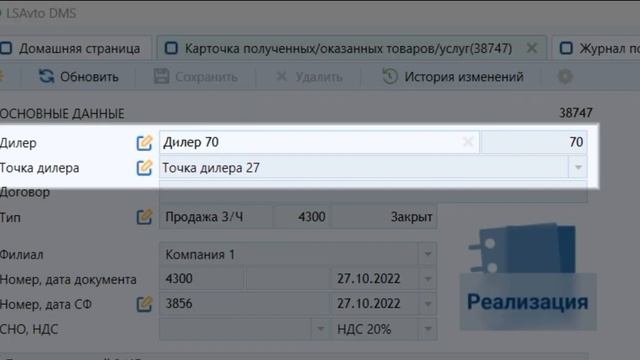Image resolution: width=640 pixels, height=360 pixels.
Task: Click edit icon next to Точка дилера
Action: (144, 168)
